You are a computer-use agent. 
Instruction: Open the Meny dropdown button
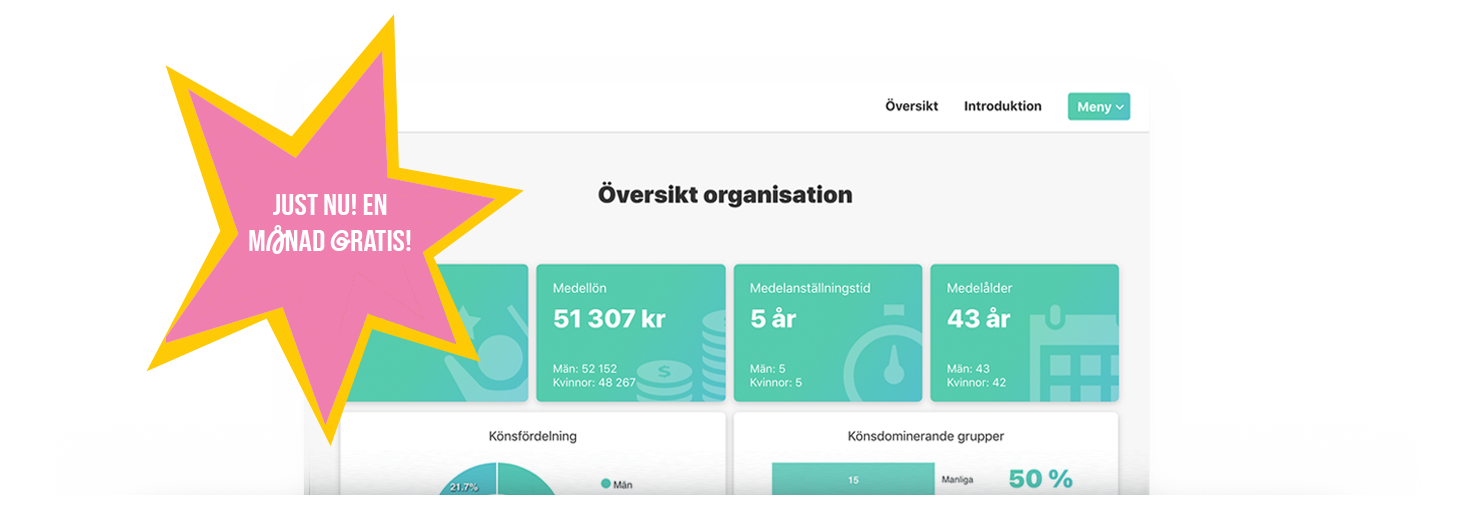1098,107
